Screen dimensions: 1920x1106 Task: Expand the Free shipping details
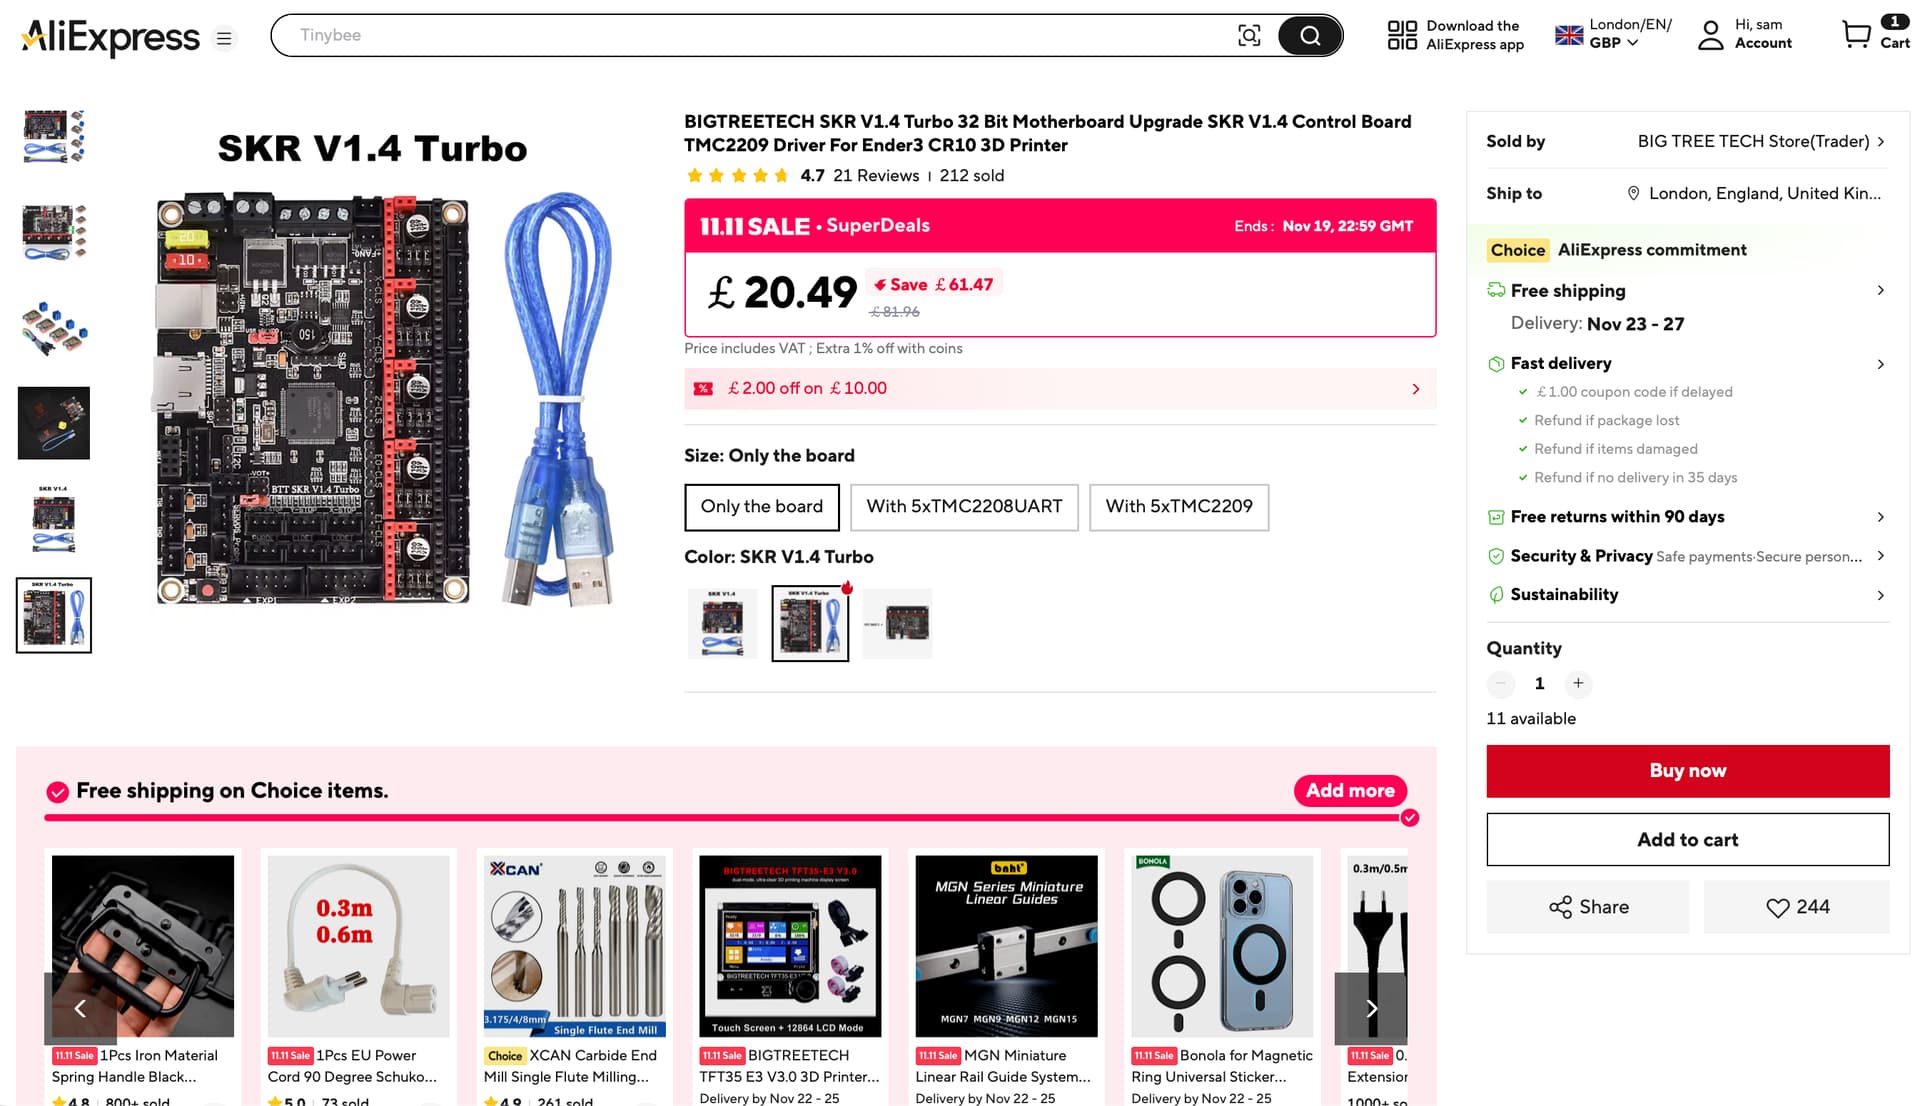click(x=1688, y=291)
